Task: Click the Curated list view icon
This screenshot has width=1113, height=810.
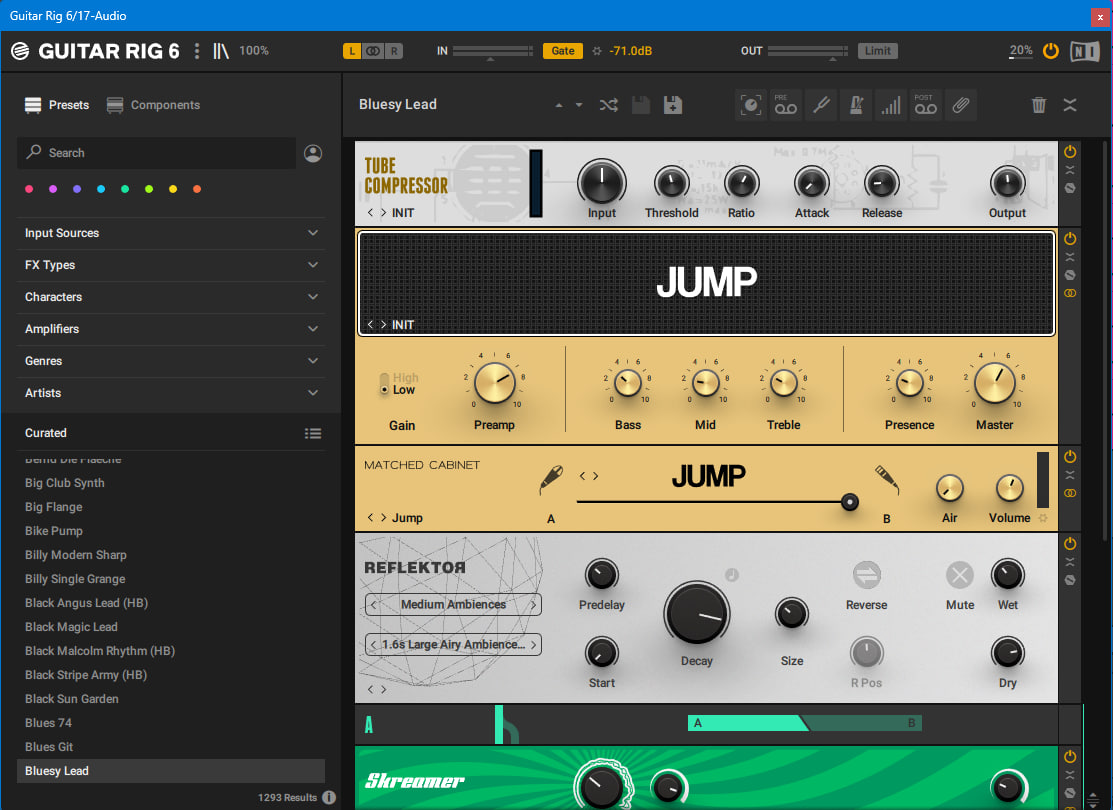Action: (x=313, y=433)
